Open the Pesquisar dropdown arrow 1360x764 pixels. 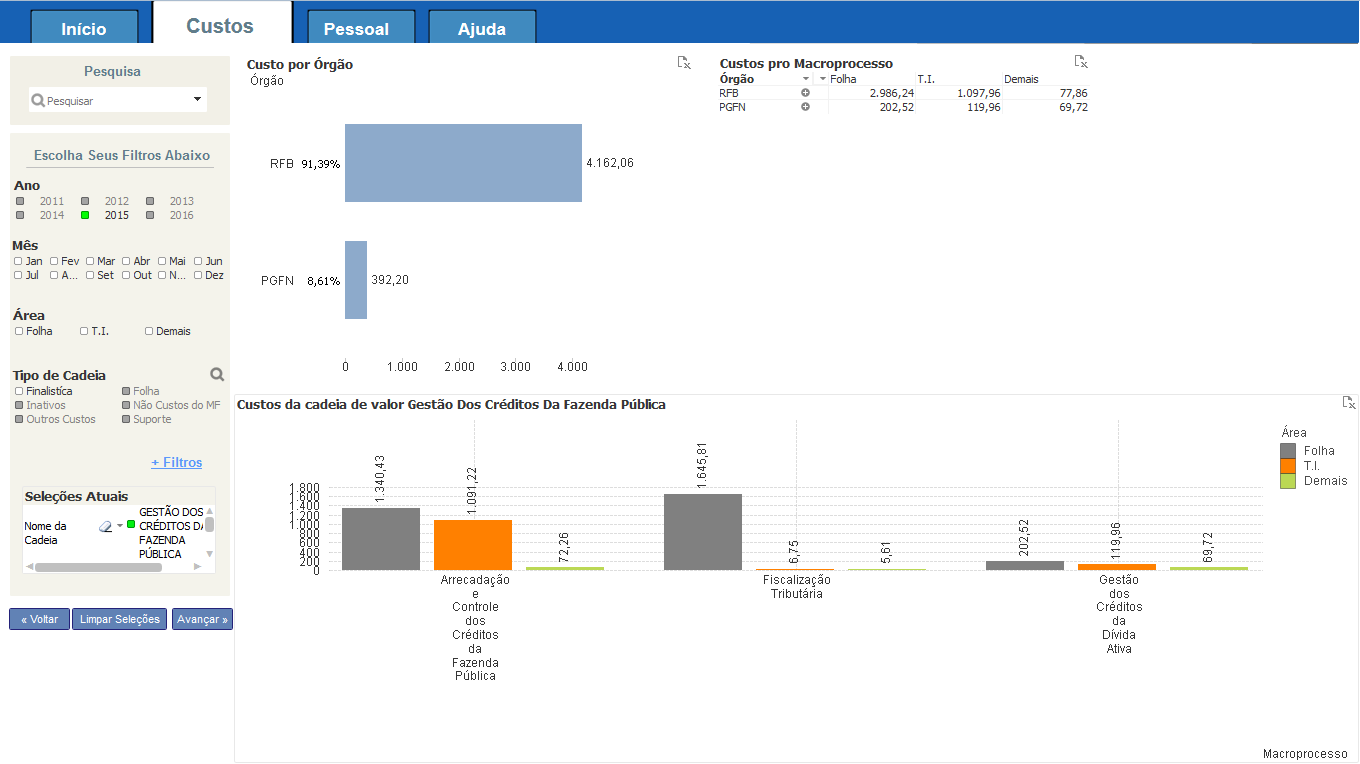coord(197,99)
